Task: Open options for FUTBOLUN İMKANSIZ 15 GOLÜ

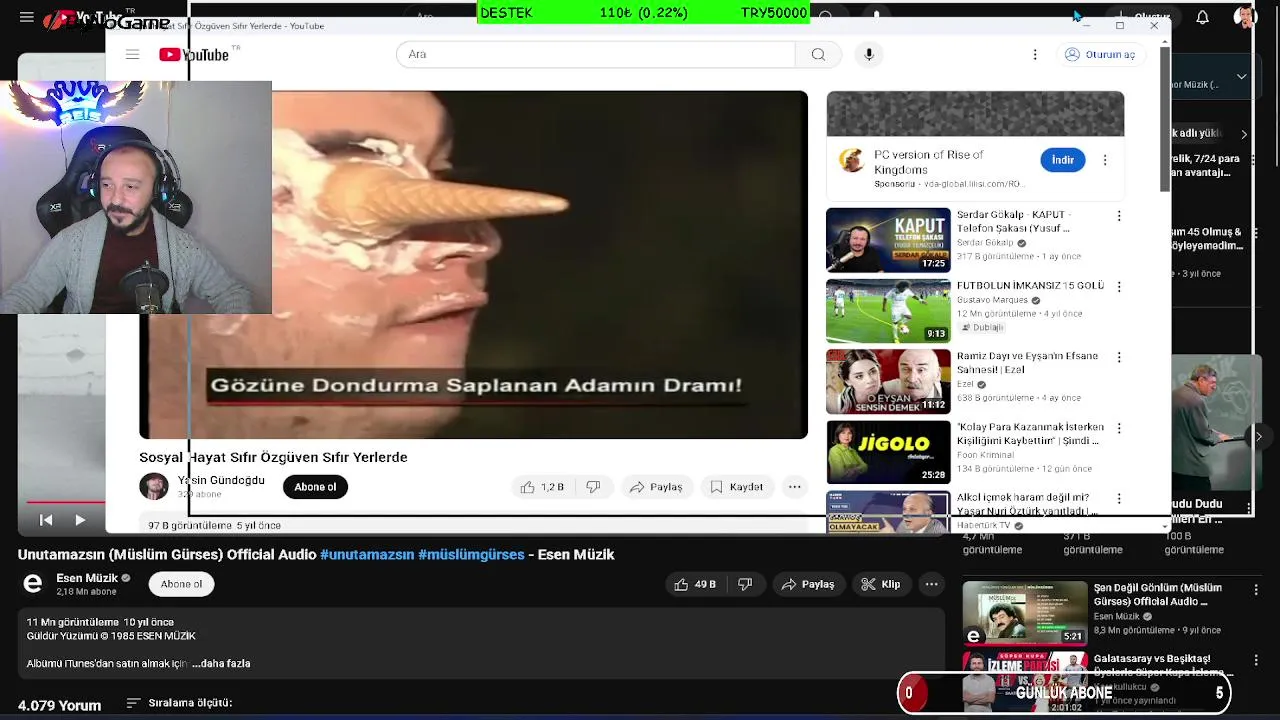Action: click(1119, 287)
